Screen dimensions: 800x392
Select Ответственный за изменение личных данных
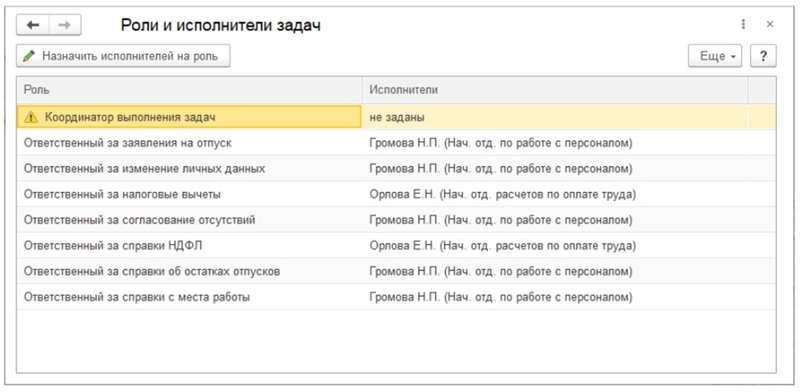click(396, 168)
